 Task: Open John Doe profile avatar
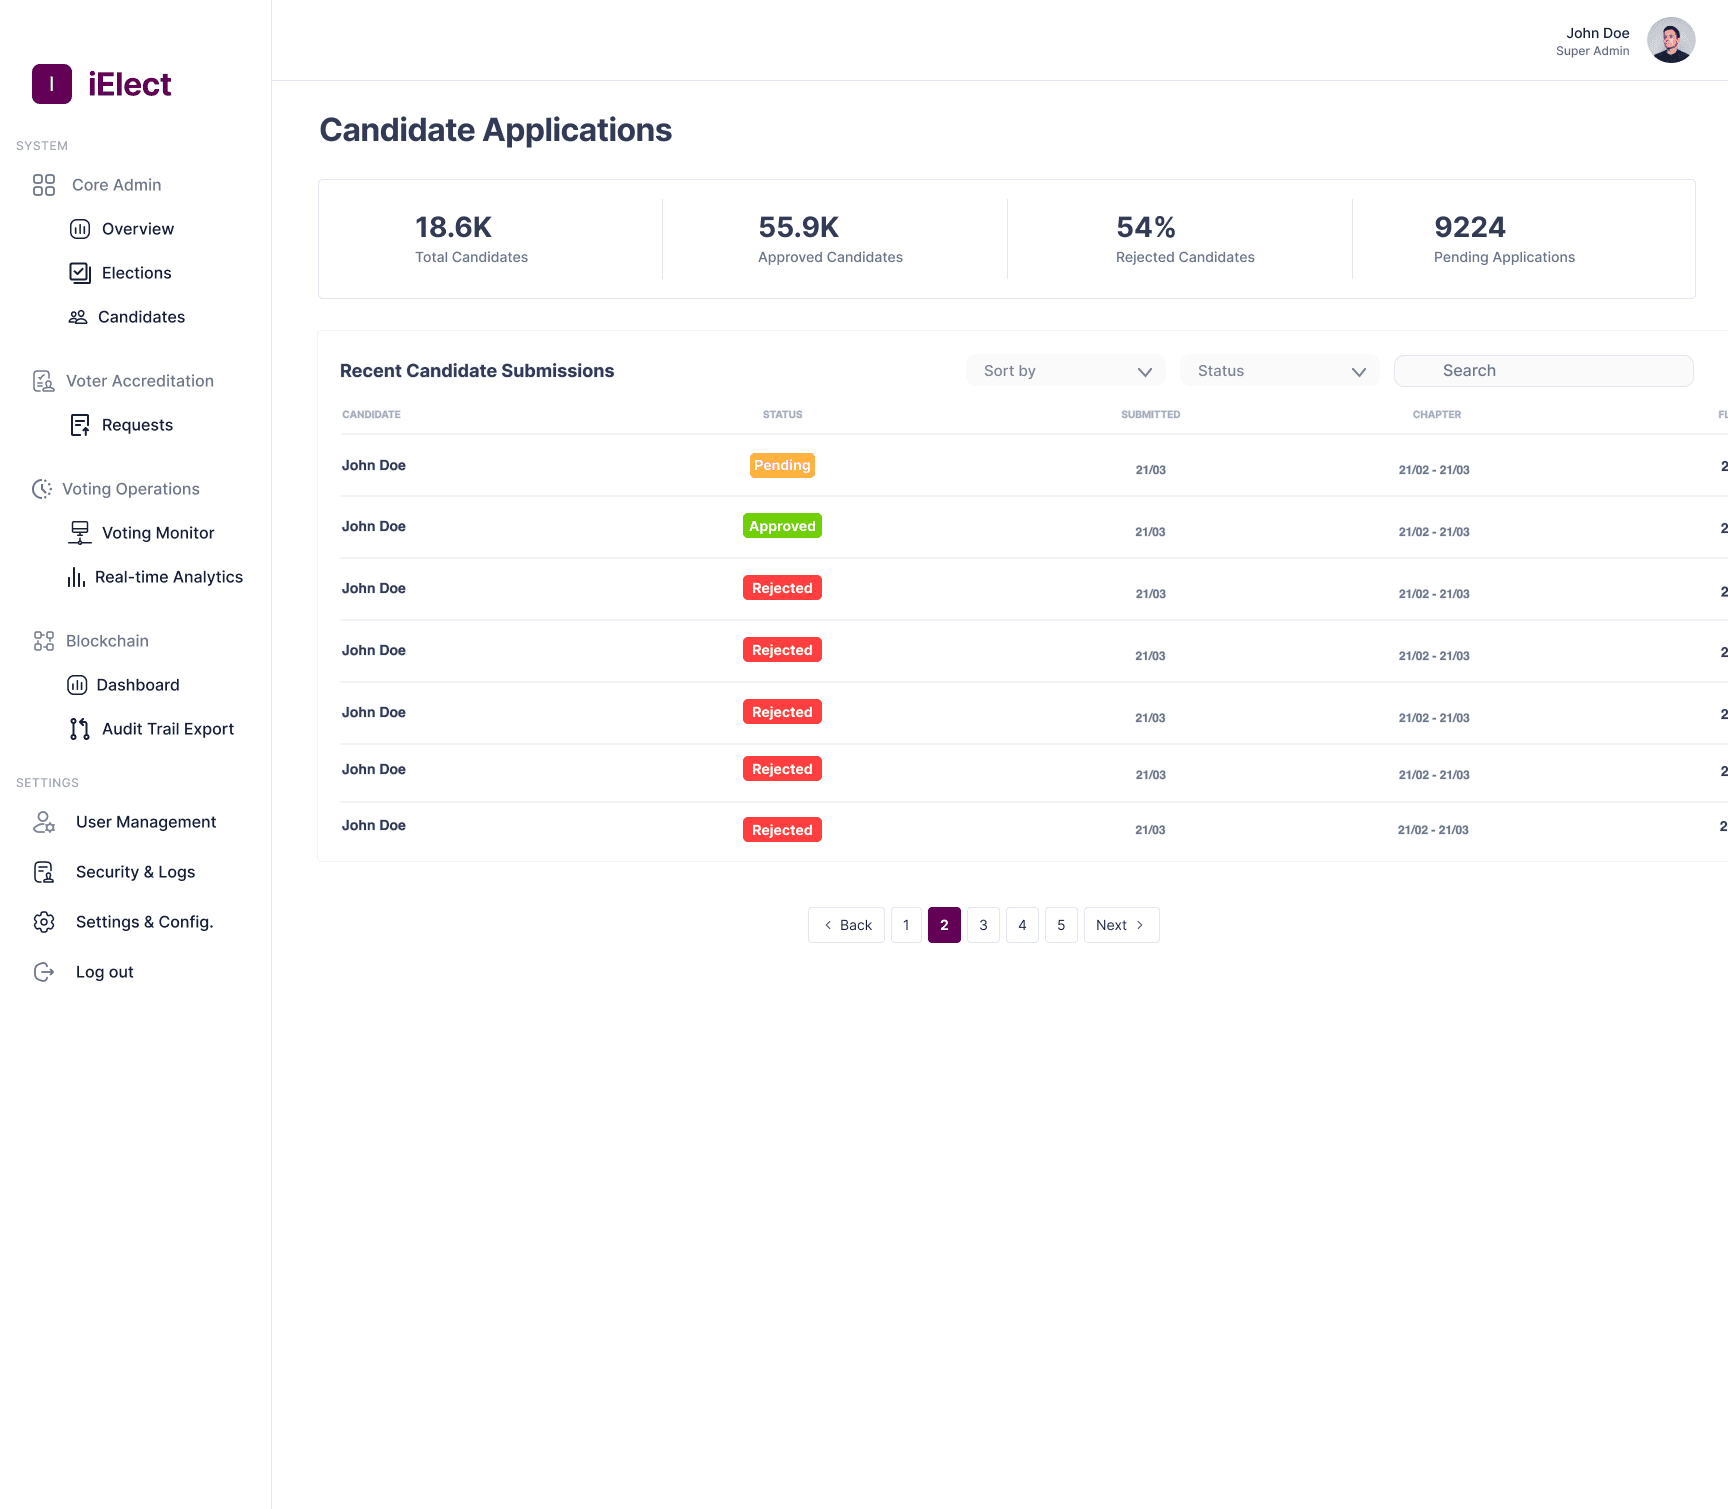[x=1671, y=40]
